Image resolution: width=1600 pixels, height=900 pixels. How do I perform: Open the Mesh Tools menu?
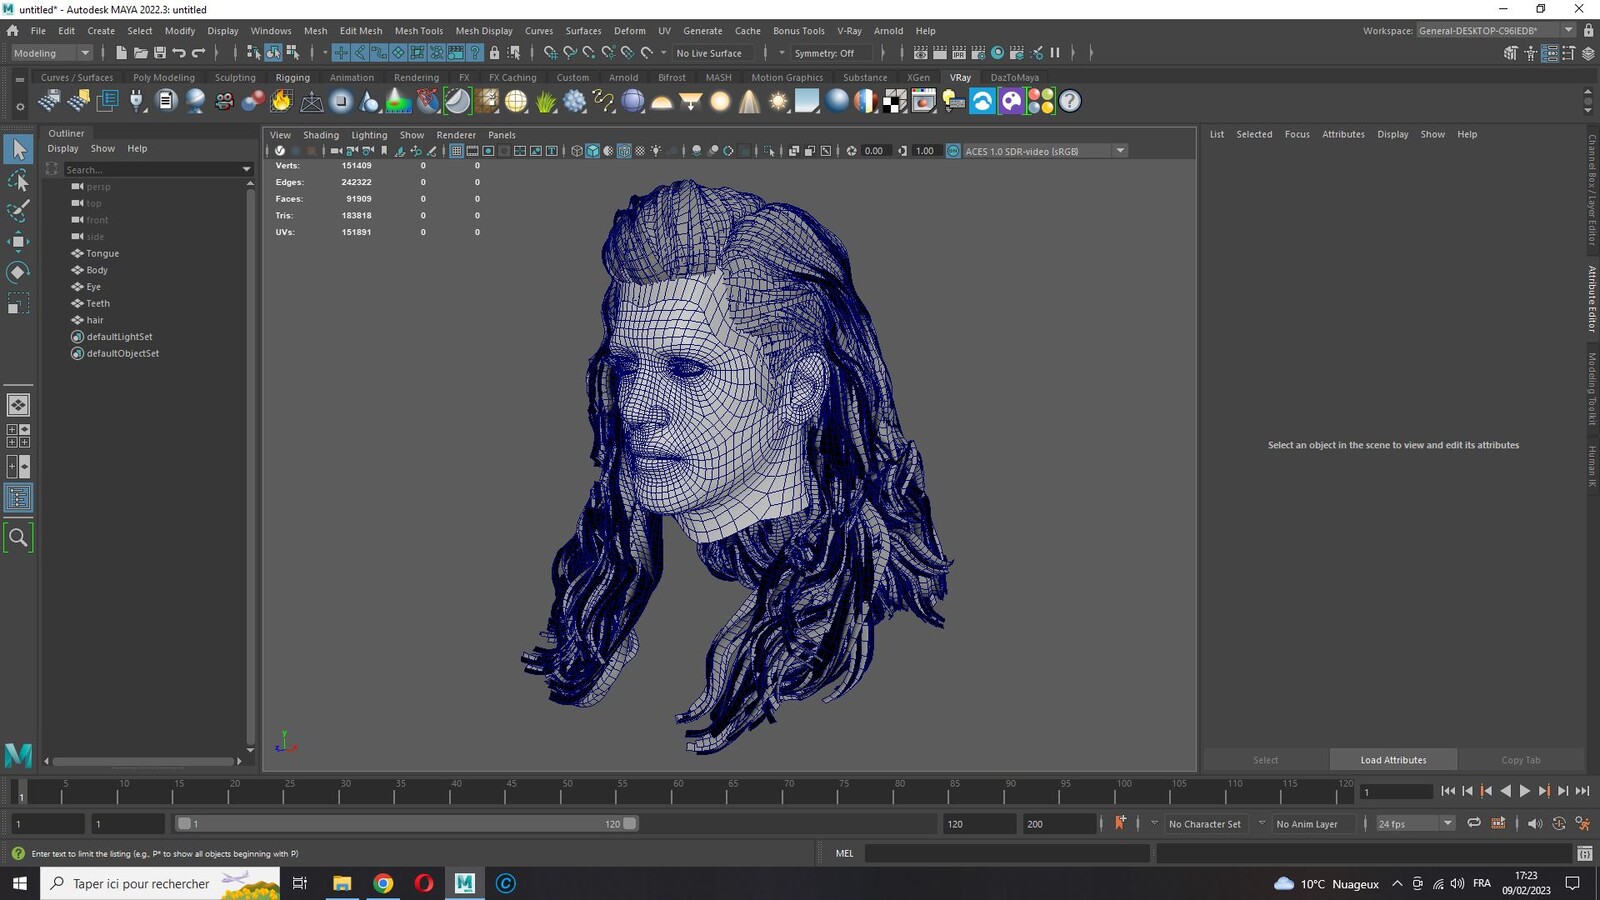pos(418,31)
